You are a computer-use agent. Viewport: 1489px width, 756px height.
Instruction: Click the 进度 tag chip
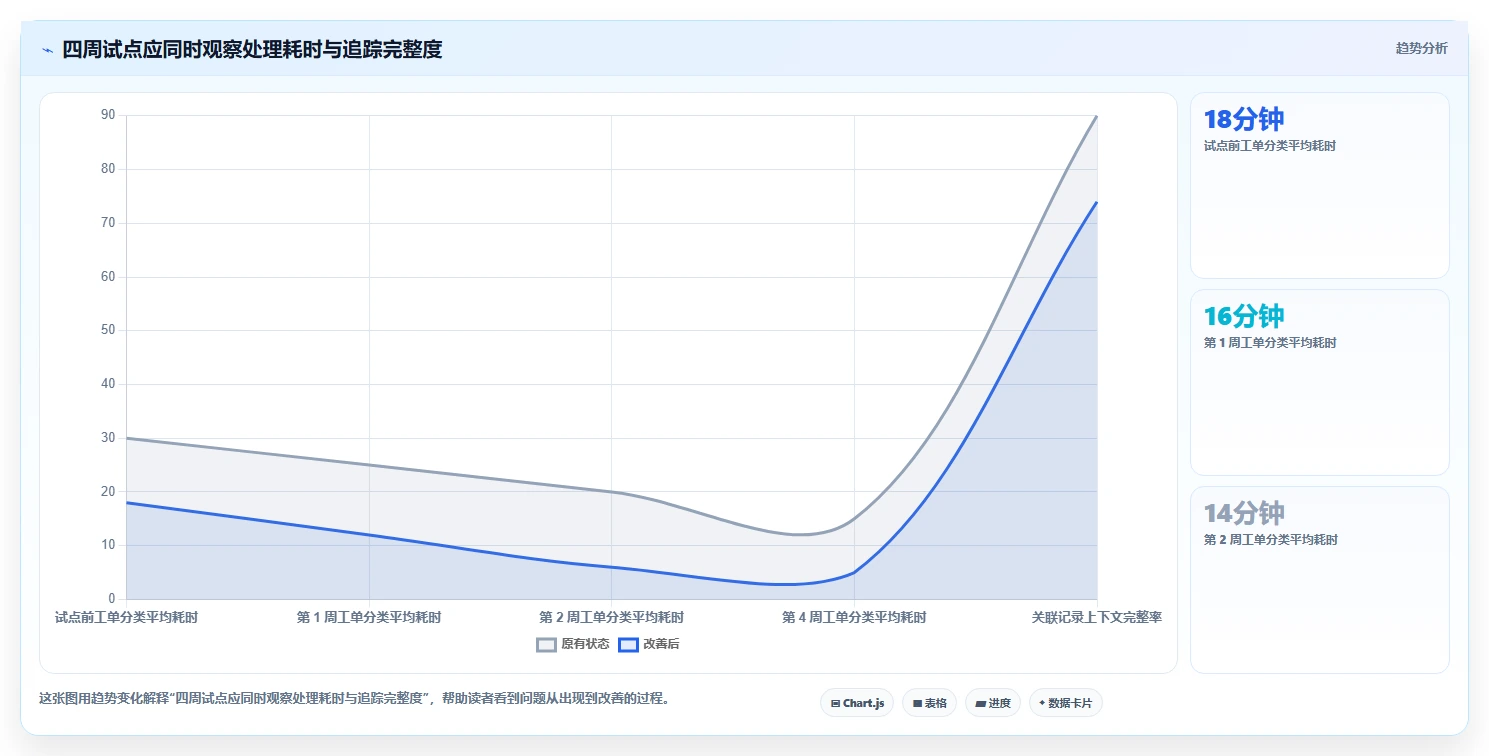pos(993,703)
